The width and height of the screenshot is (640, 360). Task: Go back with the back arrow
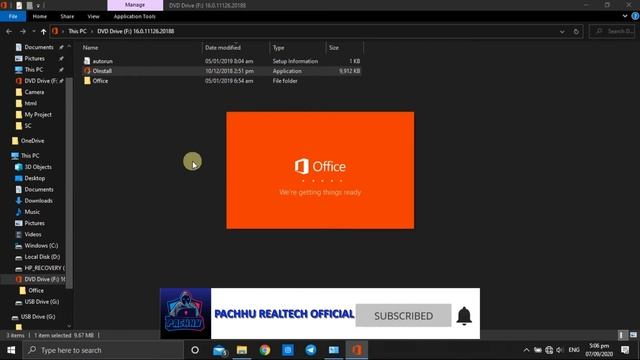point(9,31)
